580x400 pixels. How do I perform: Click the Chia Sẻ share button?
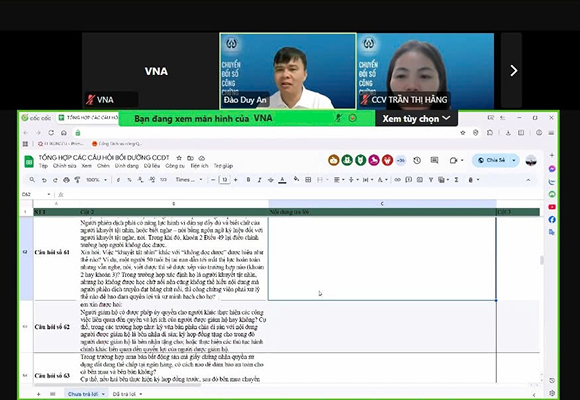pos(495,160)
